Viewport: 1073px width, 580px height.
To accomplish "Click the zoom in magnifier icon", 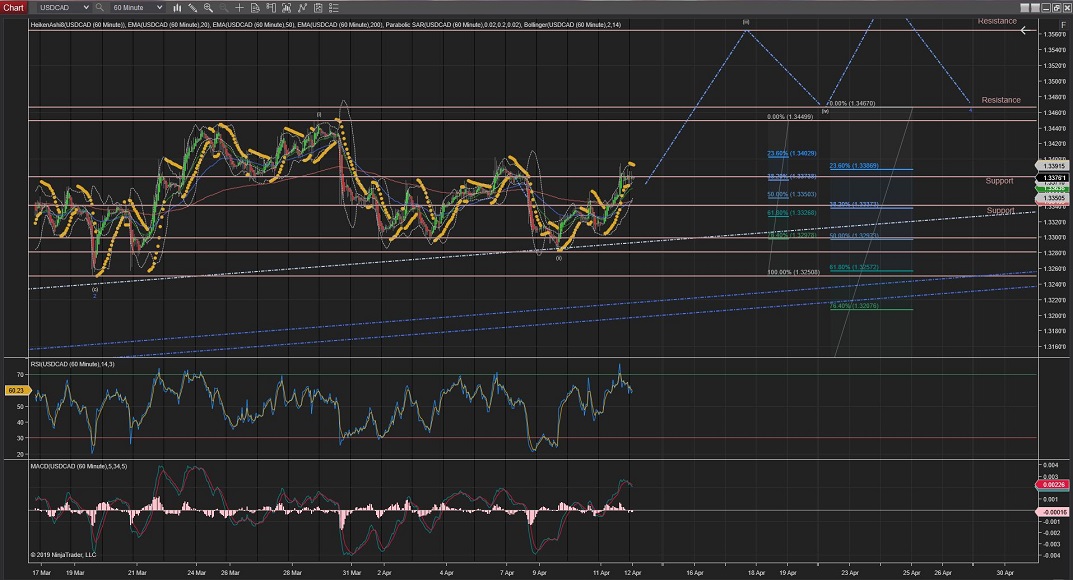I will pos(208,8).
